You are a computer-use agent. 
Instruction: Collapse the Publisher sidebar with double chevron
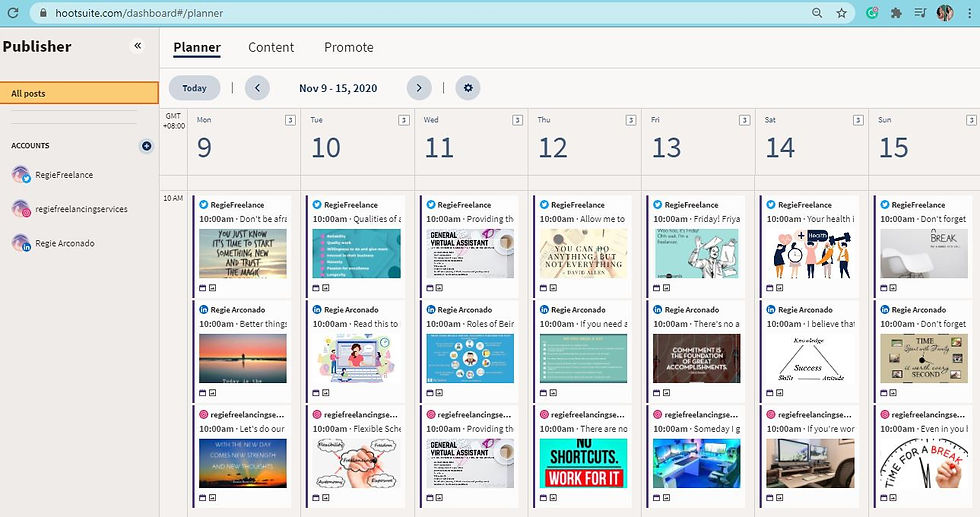pos(138,46)
